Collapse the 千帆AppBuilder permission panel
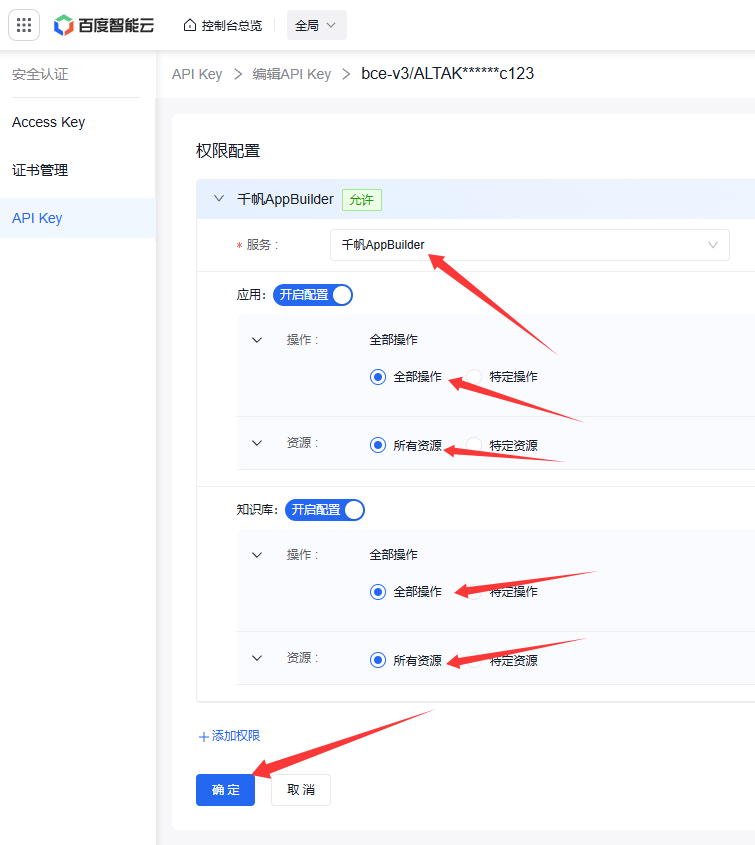 (x=219, y=199)
